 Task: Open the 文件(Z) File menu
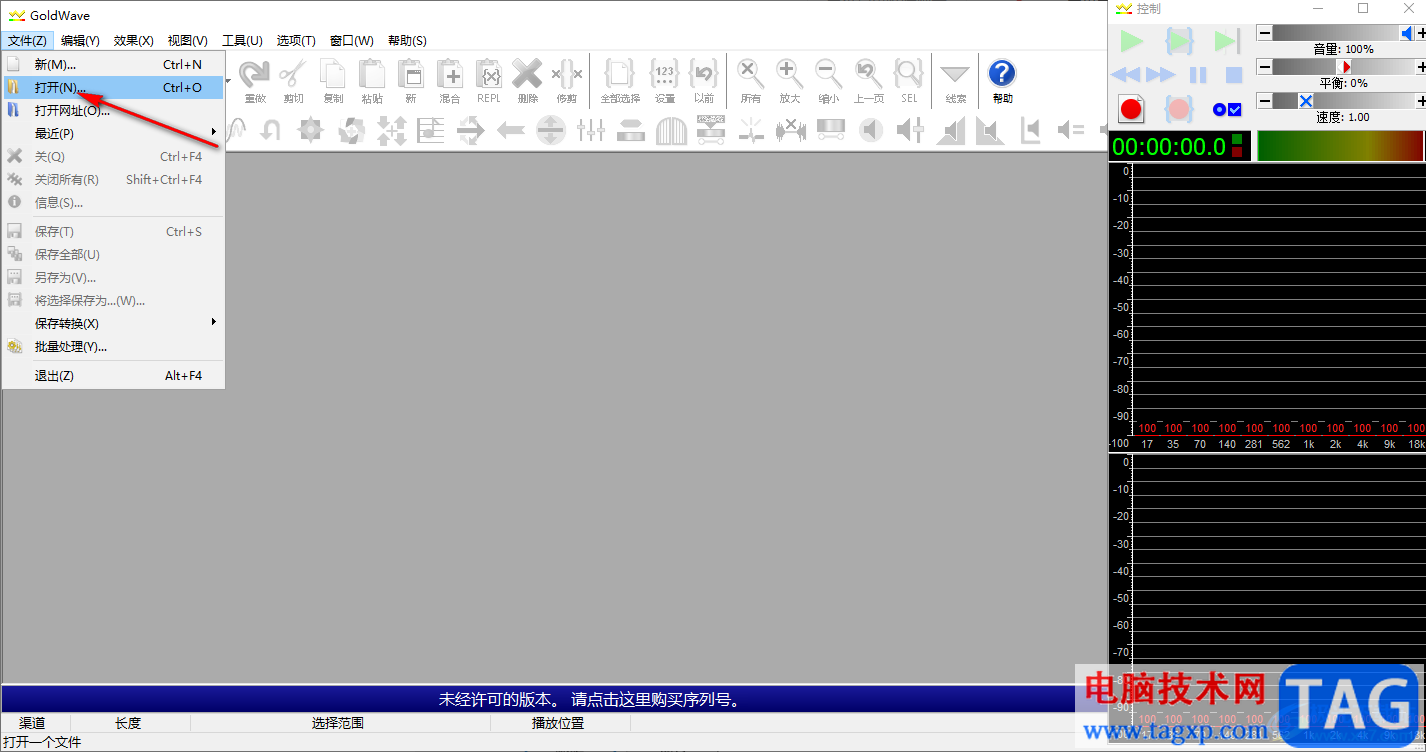(27, 41)
